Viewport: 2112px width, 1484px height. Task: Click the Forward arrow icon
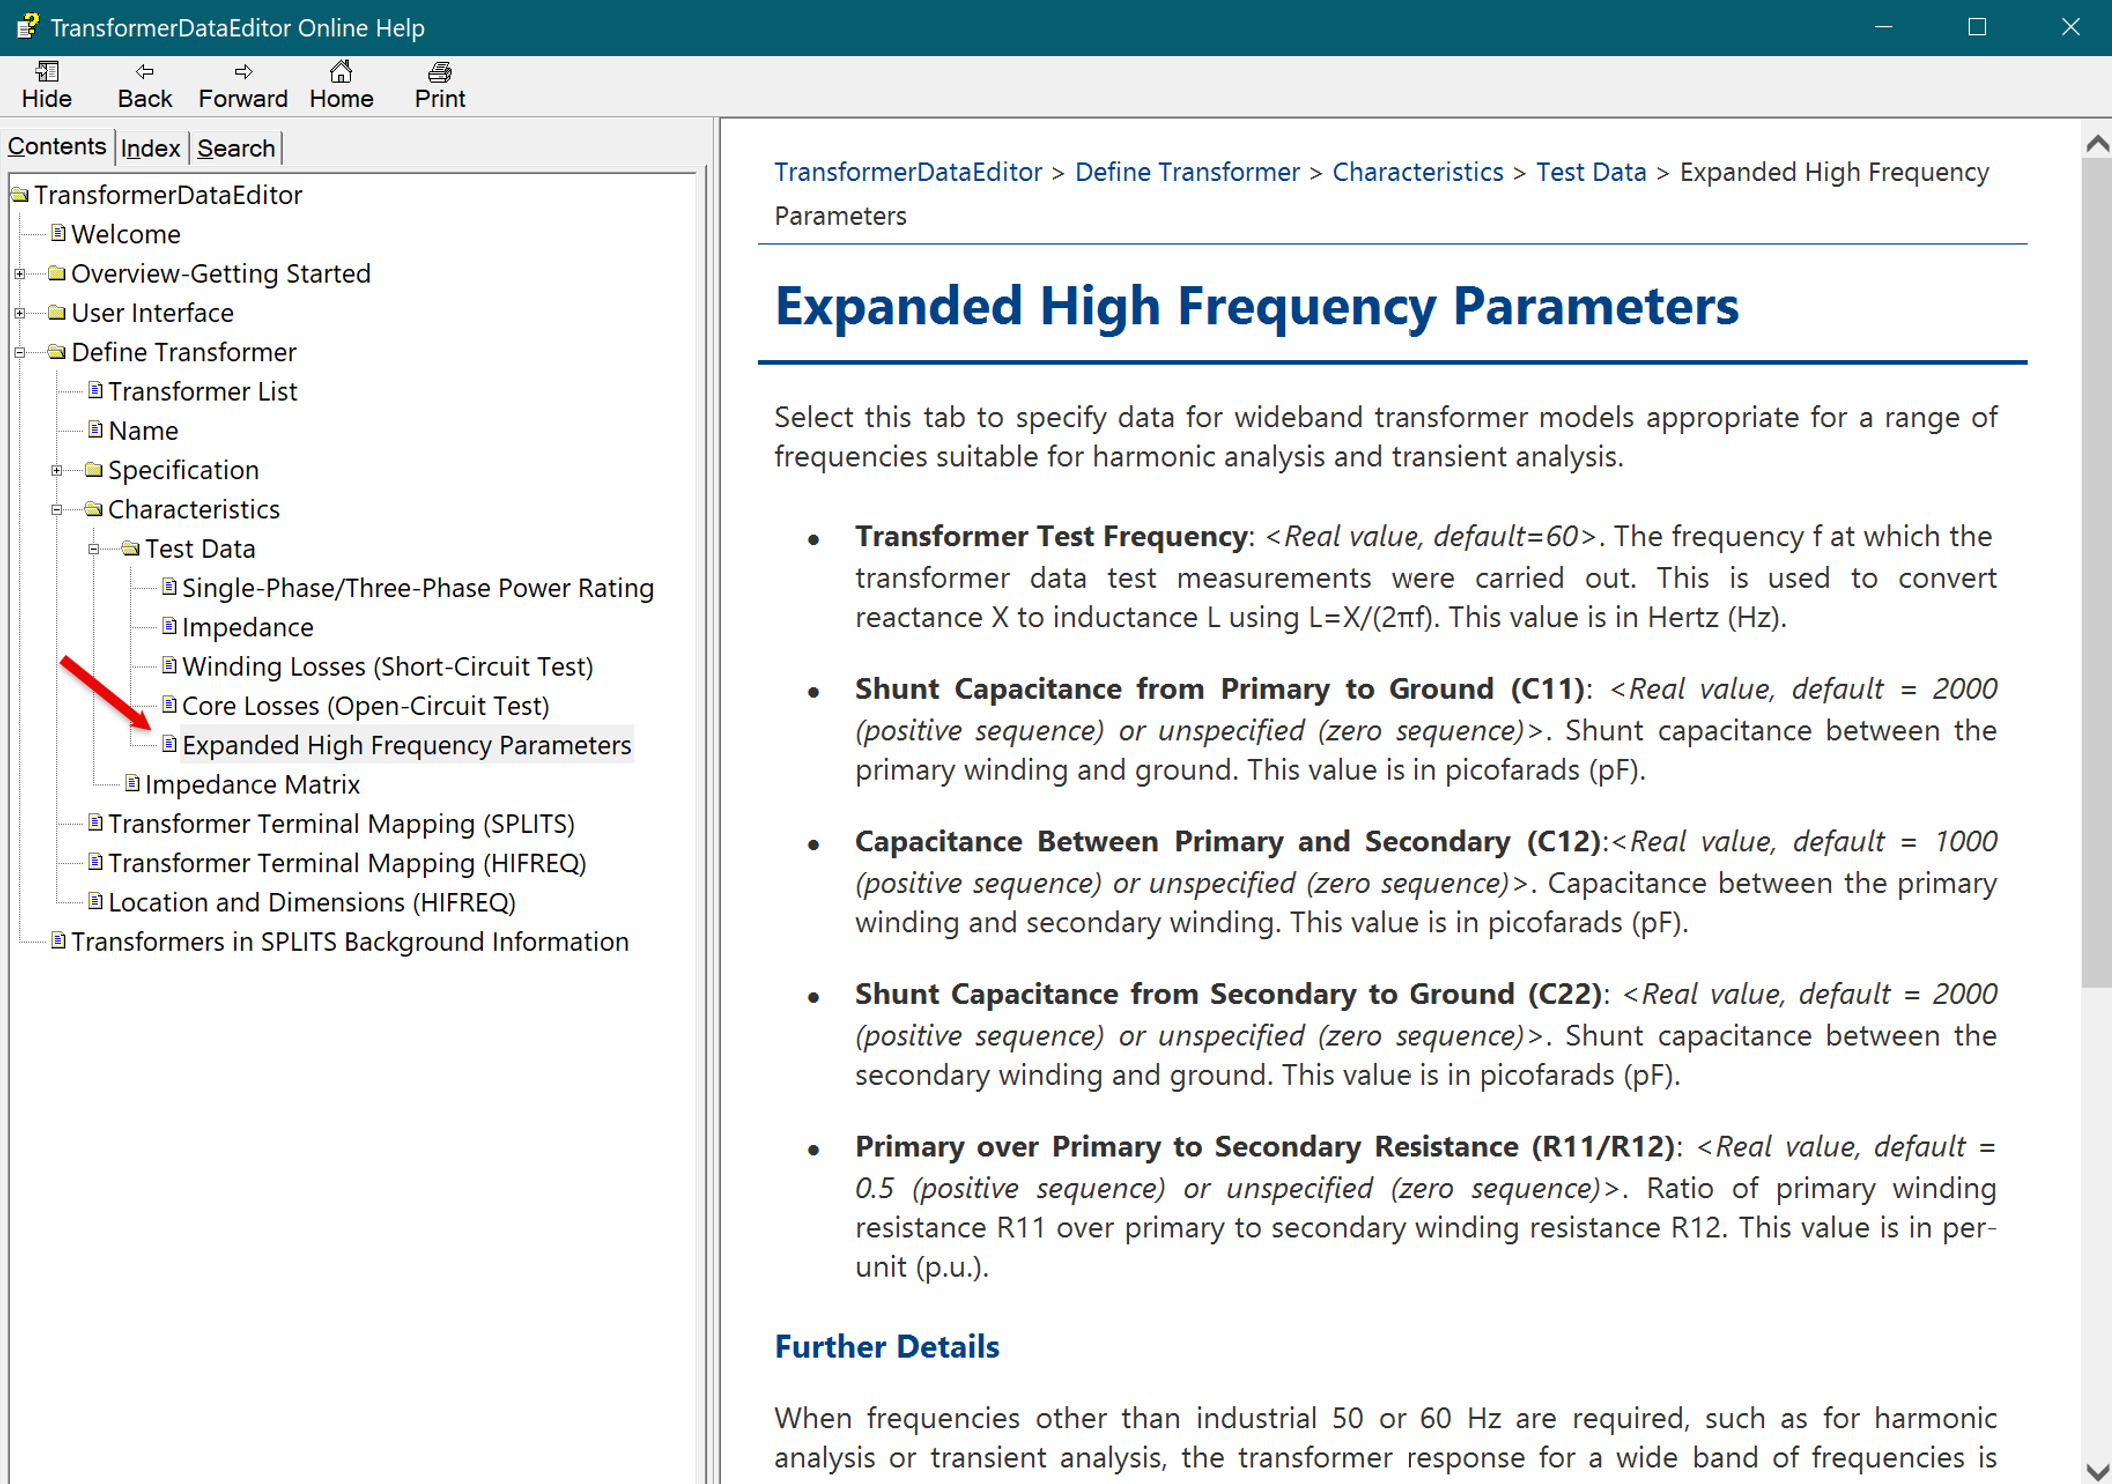[x=243, y=71]
